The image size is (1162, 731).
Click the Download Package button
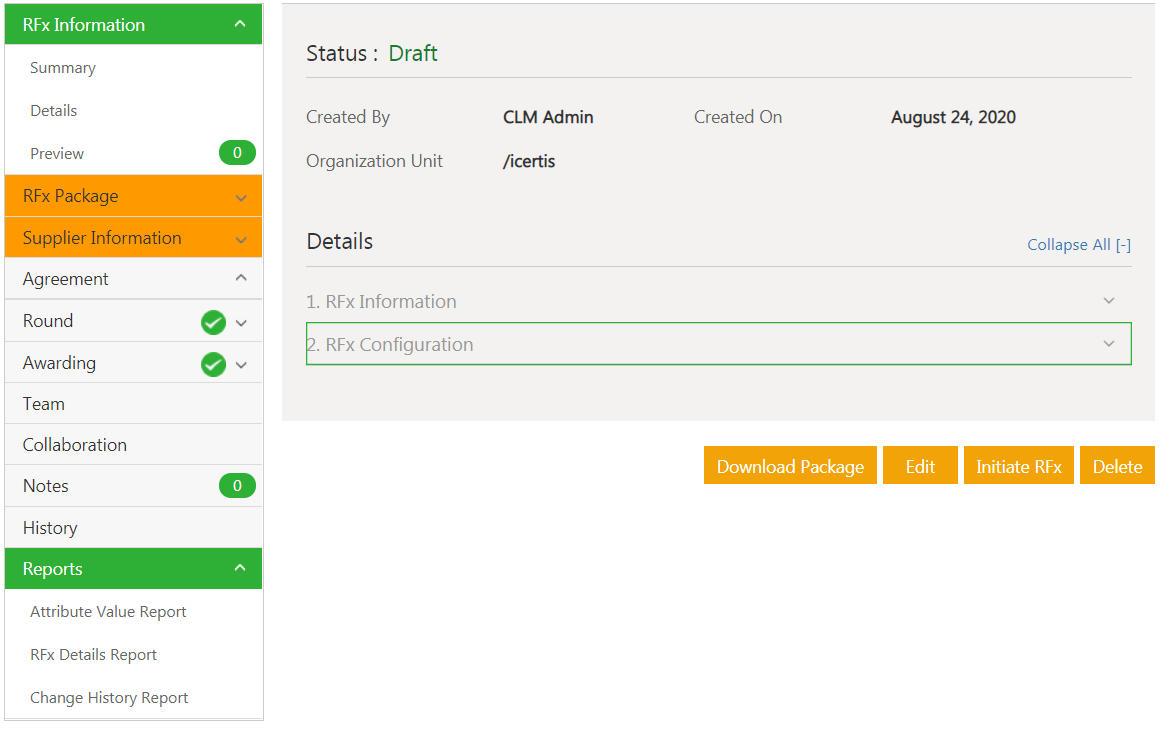(790, 466)
